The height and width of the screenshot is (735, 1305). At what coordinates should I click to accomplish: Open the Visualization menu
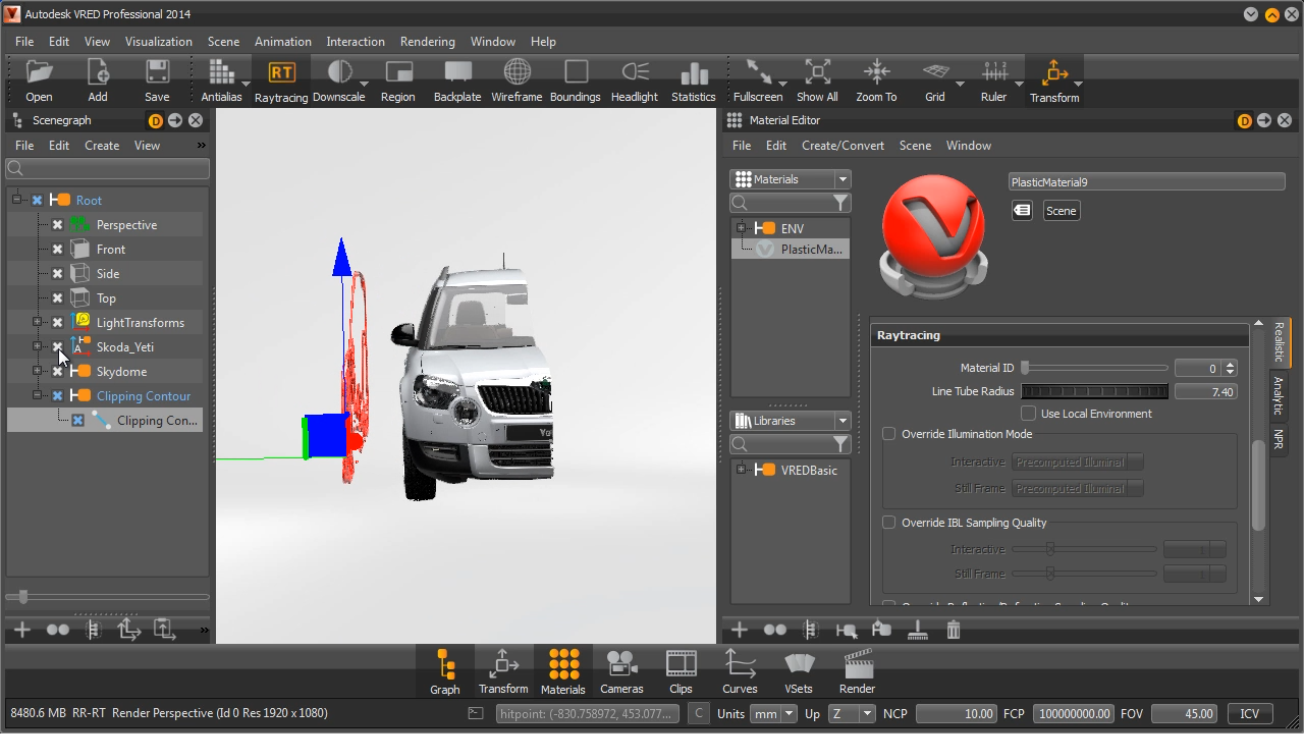pos(159,42)
